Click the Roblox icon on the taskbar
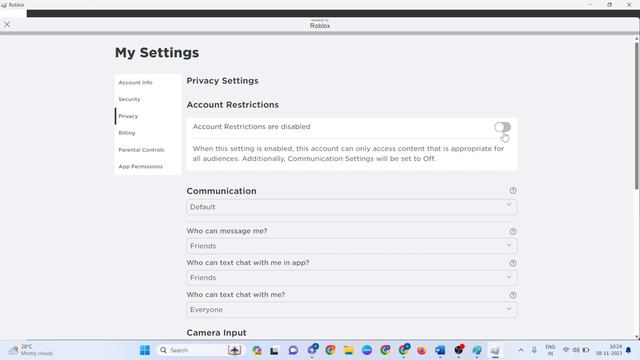This screenshot has height=360, width=640. [495, 350]
